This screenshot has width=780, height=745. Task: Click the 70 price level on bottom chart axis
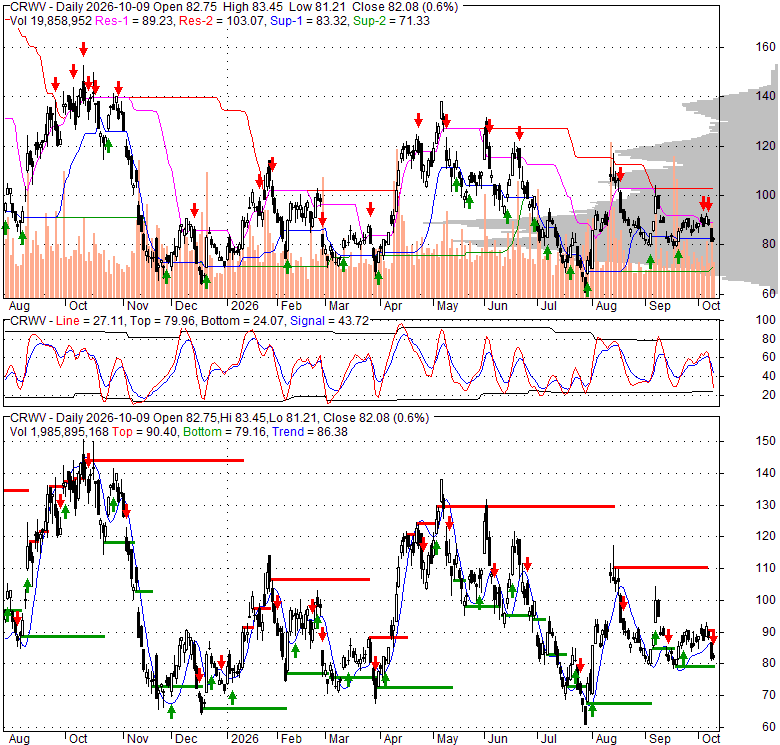tap(769, 695)
